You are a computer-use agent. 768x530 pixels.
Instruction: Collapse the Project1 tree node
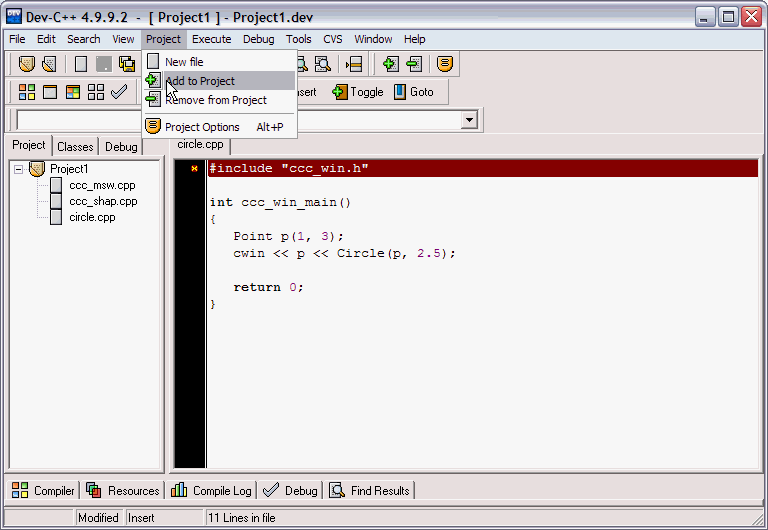click(19, 169)
